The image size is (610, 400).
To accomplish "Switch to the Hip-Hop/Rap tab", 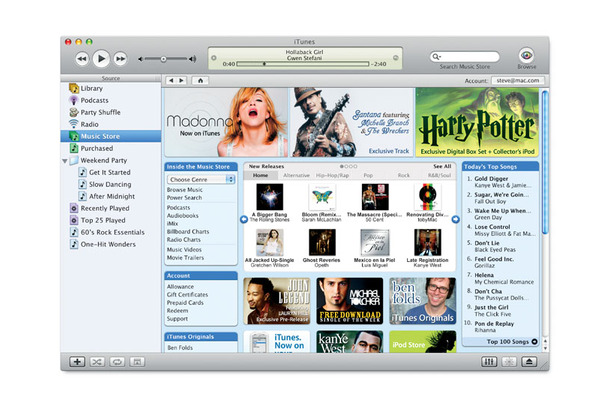I will (x=332, y=175).
